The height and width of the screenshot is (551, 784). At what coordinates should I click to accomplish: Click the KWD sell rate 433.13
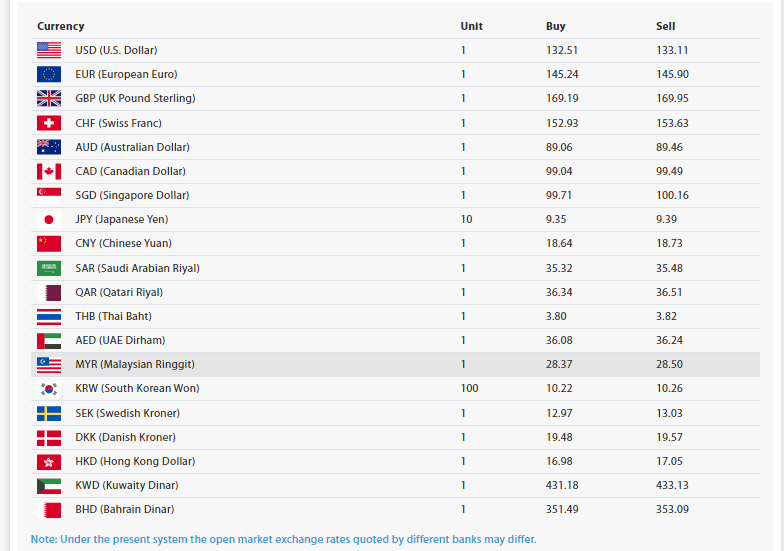pyautogui.click(x=672, y=485)
